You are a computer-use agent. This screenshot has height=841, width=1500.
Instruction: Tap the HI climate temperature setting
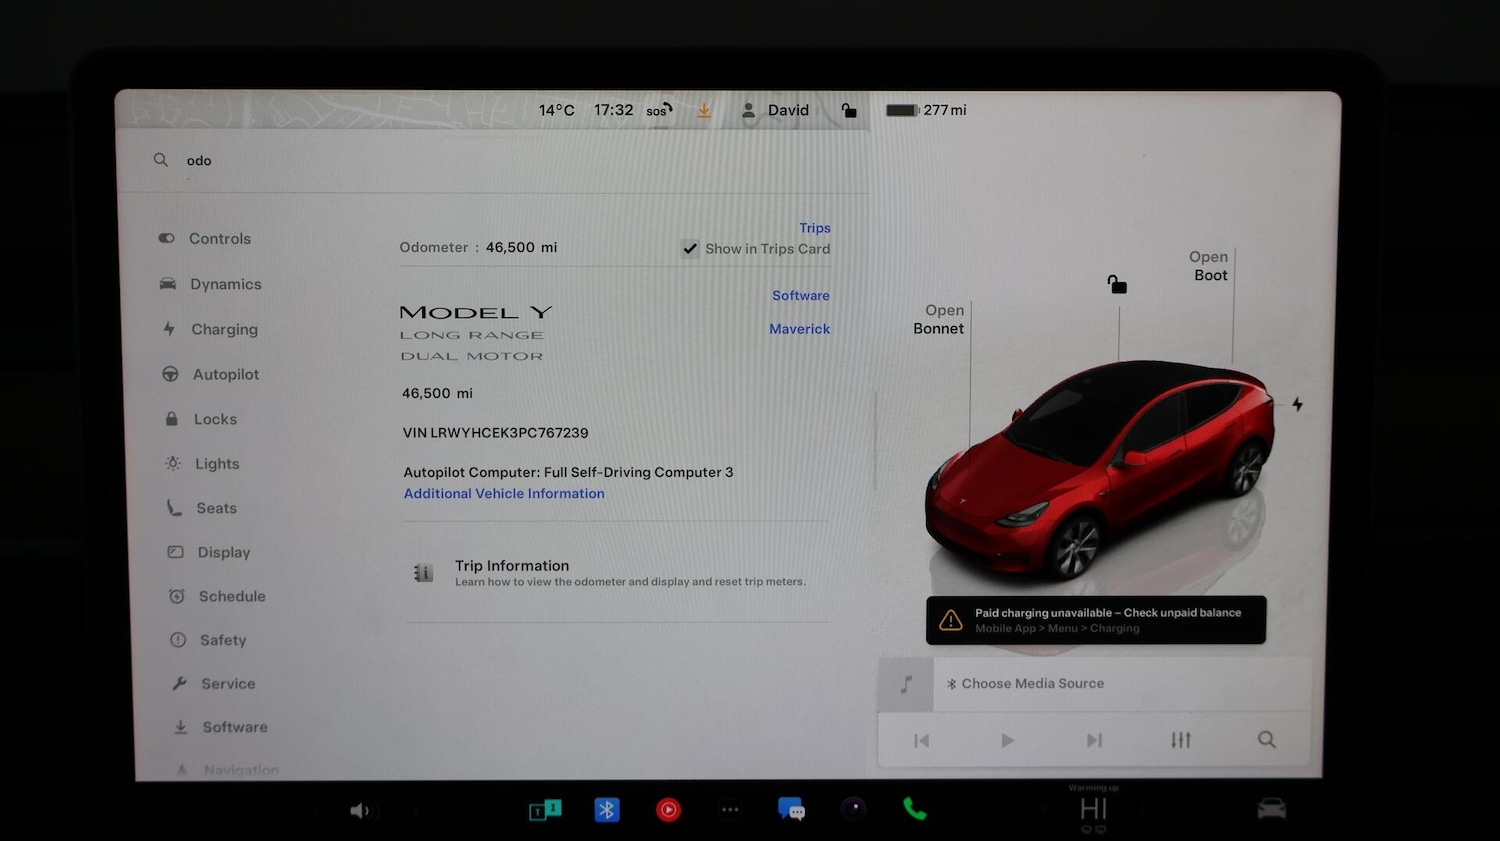[1093, 808]
